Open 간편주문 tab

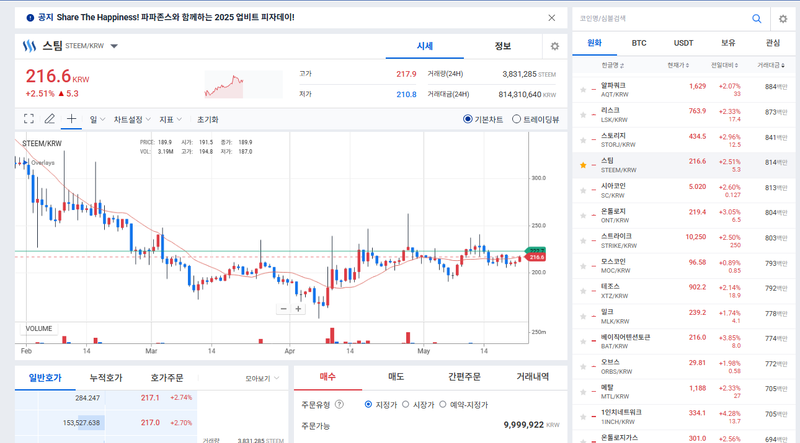[x=464, y=377]
